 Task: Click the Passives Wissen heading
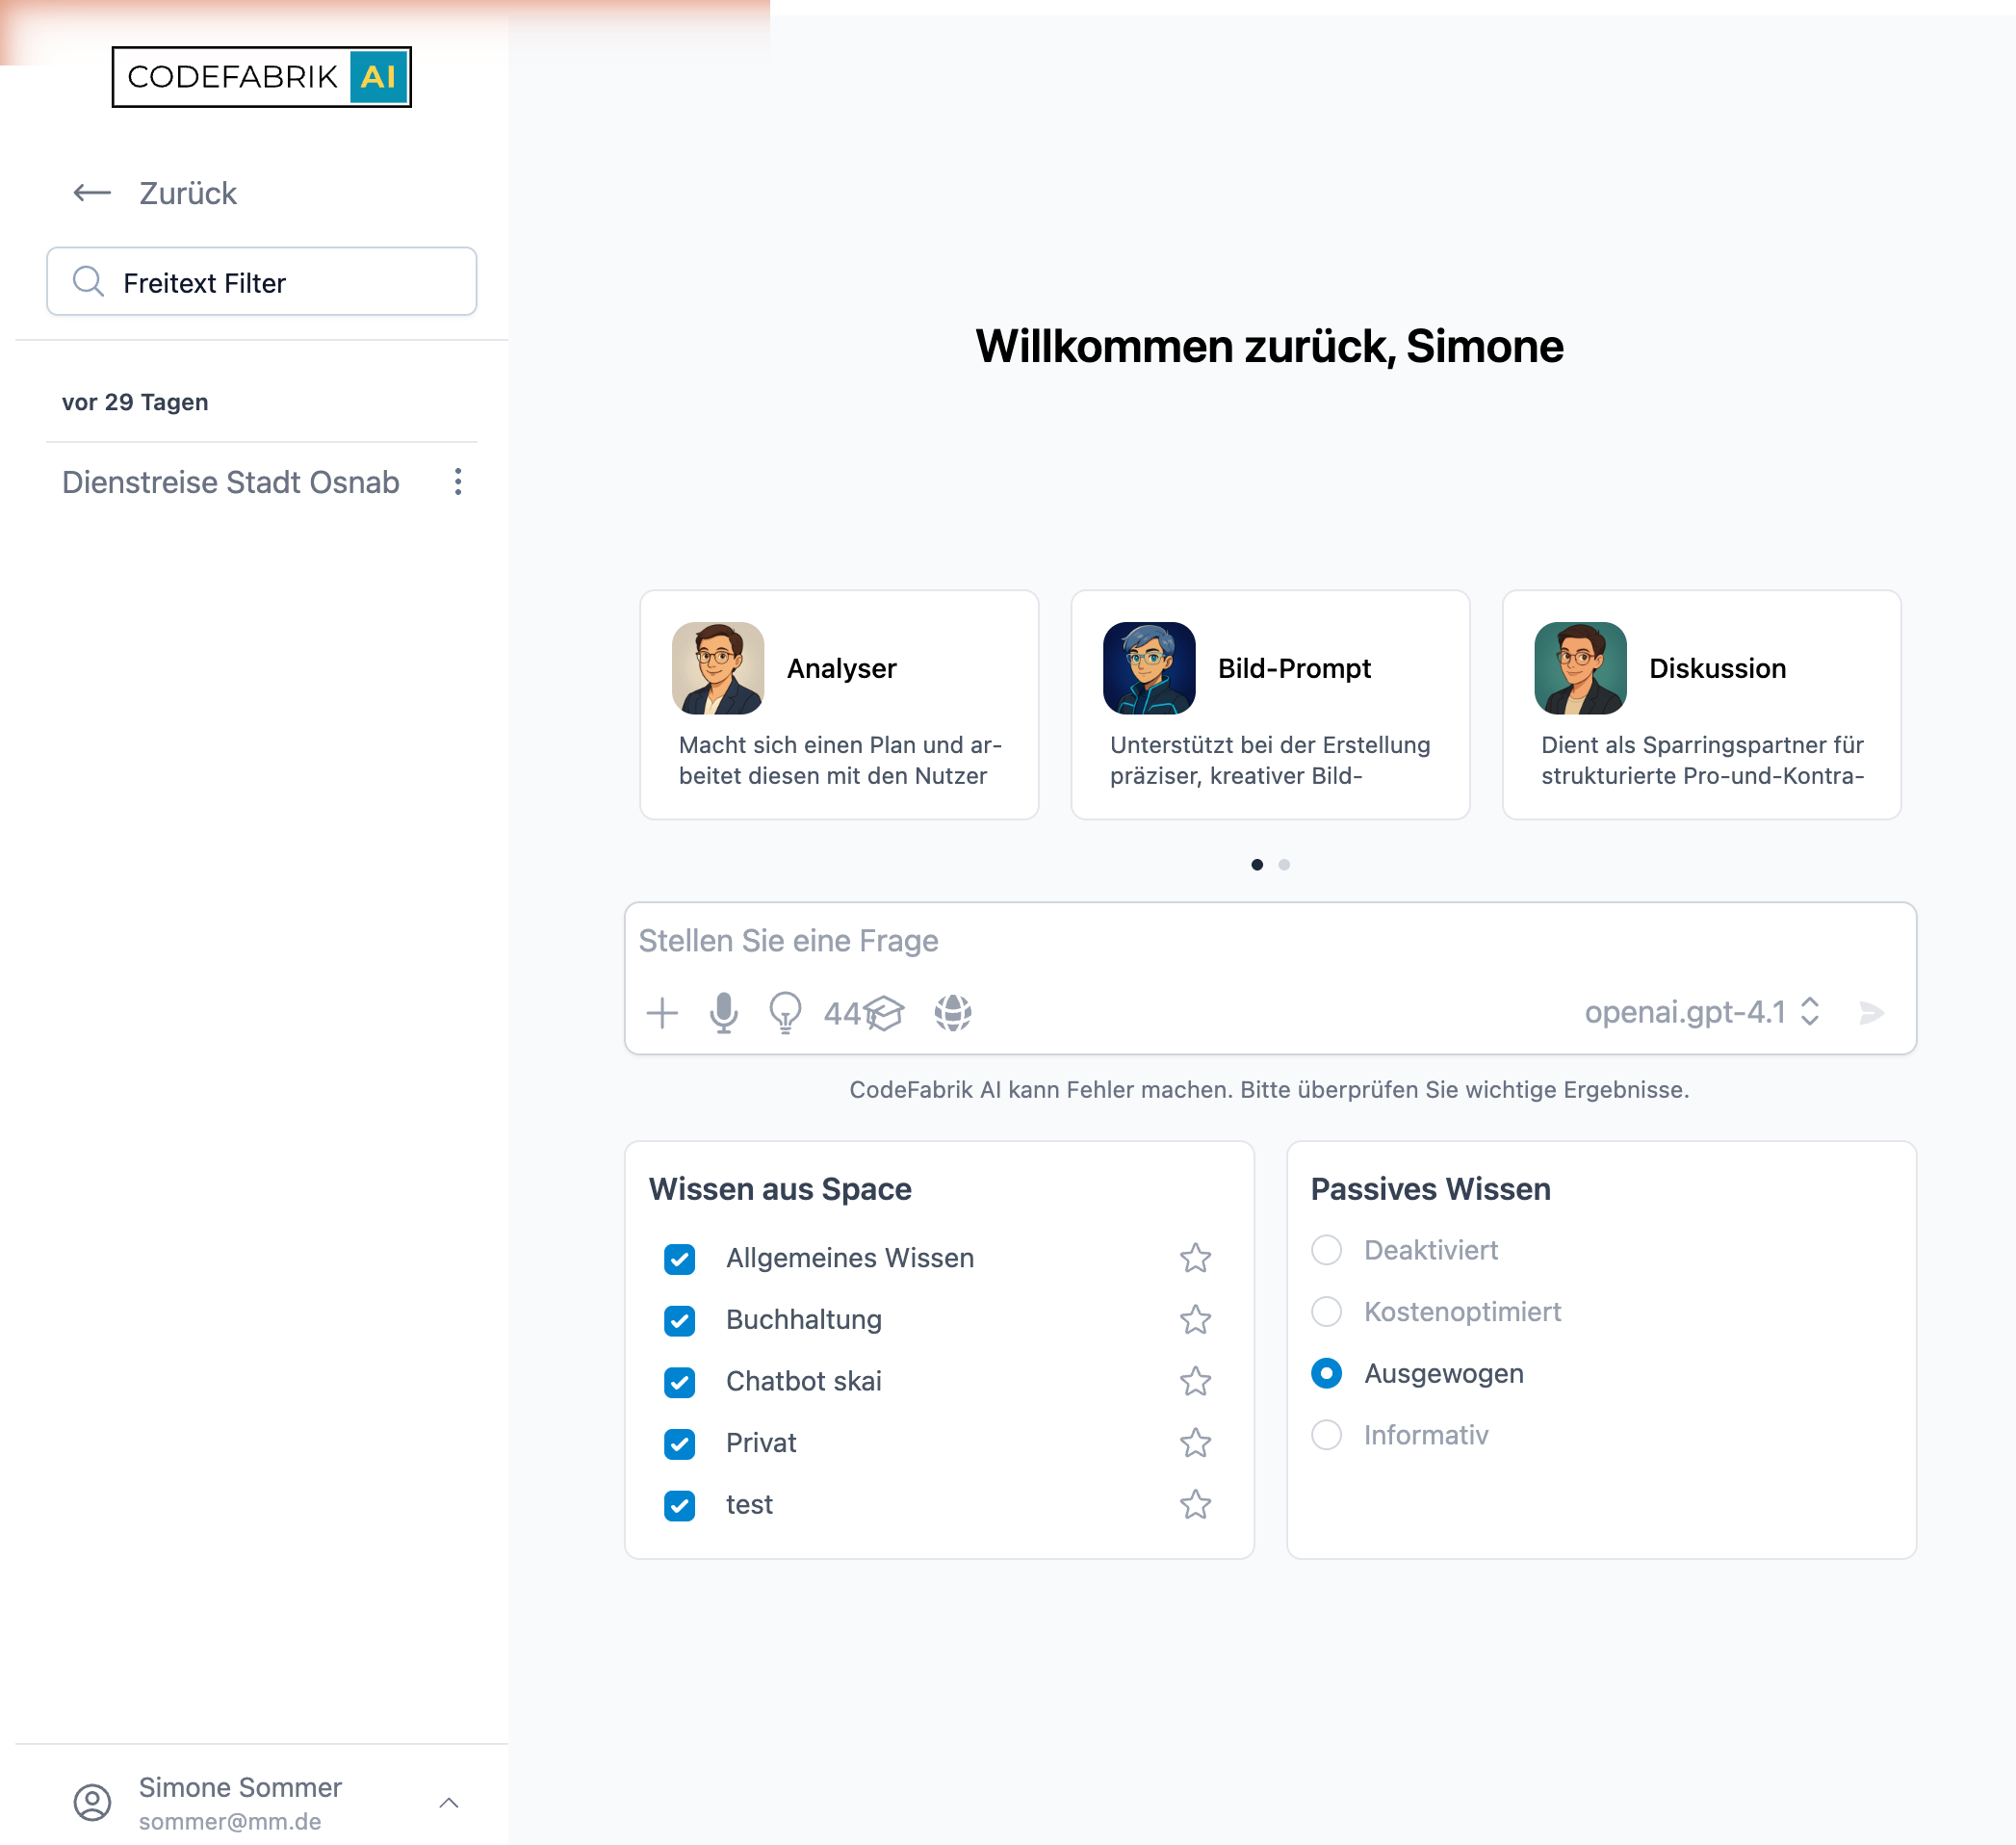tap(1430, 1189)
